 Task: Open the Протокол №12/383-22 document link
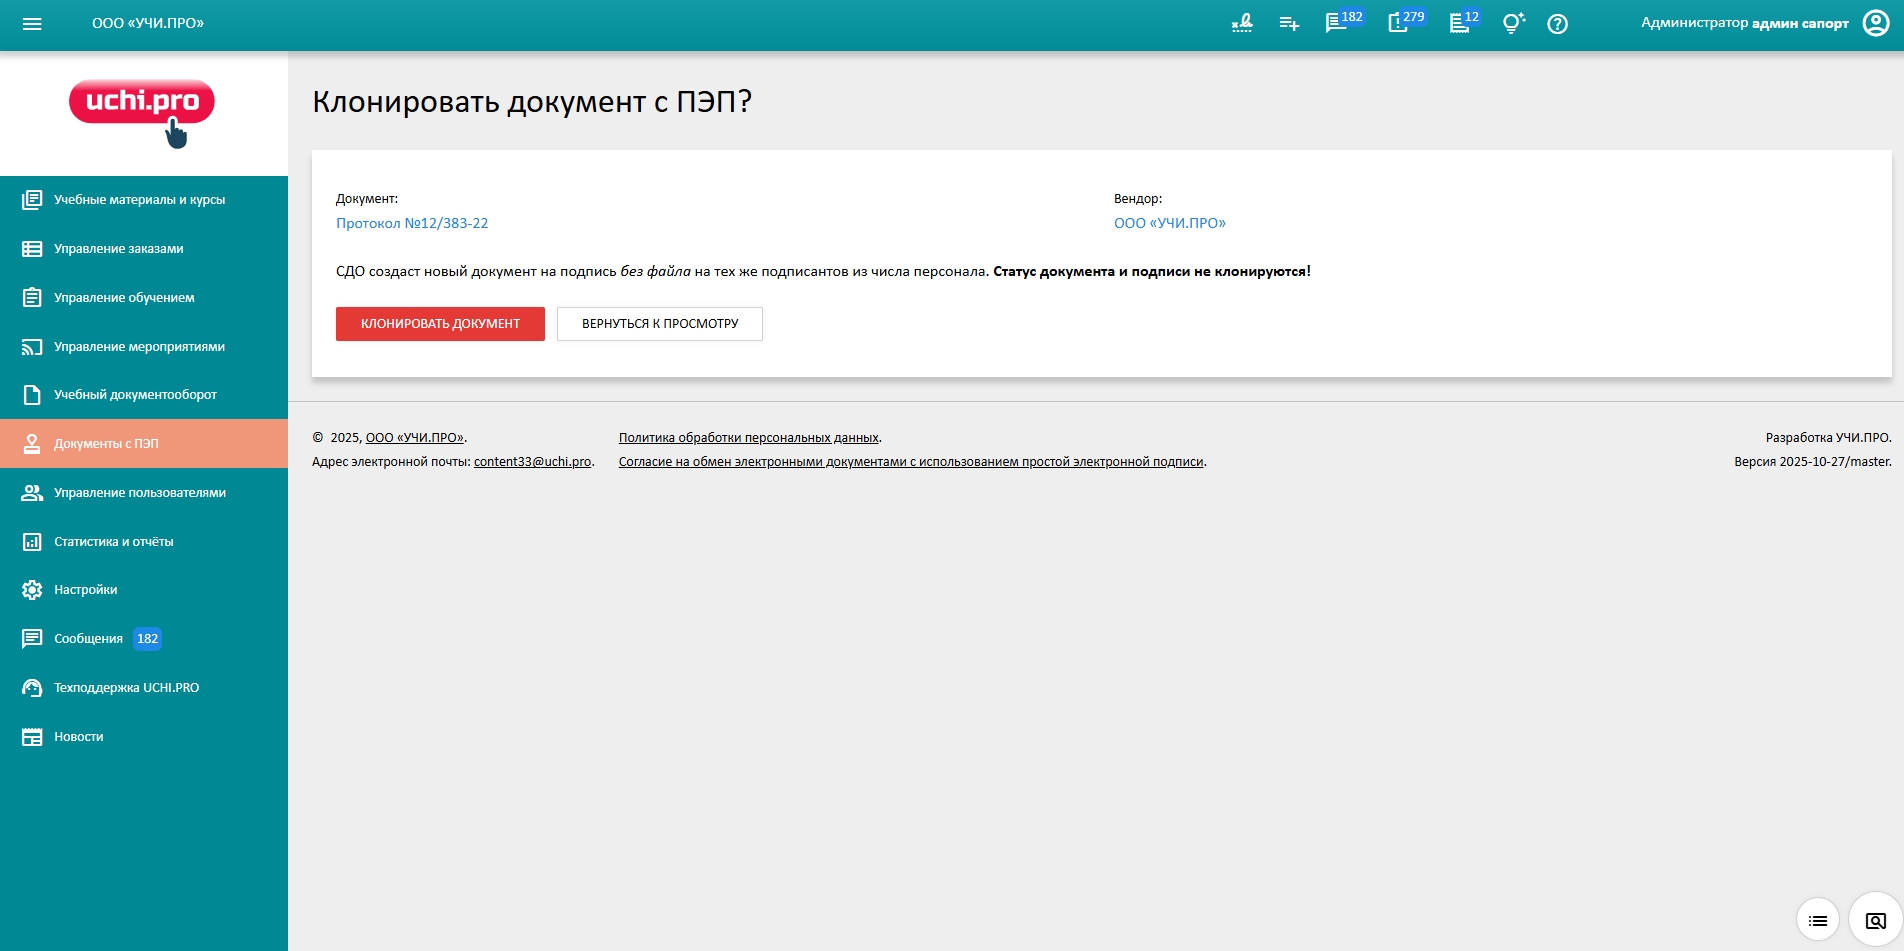pos(412,223)
